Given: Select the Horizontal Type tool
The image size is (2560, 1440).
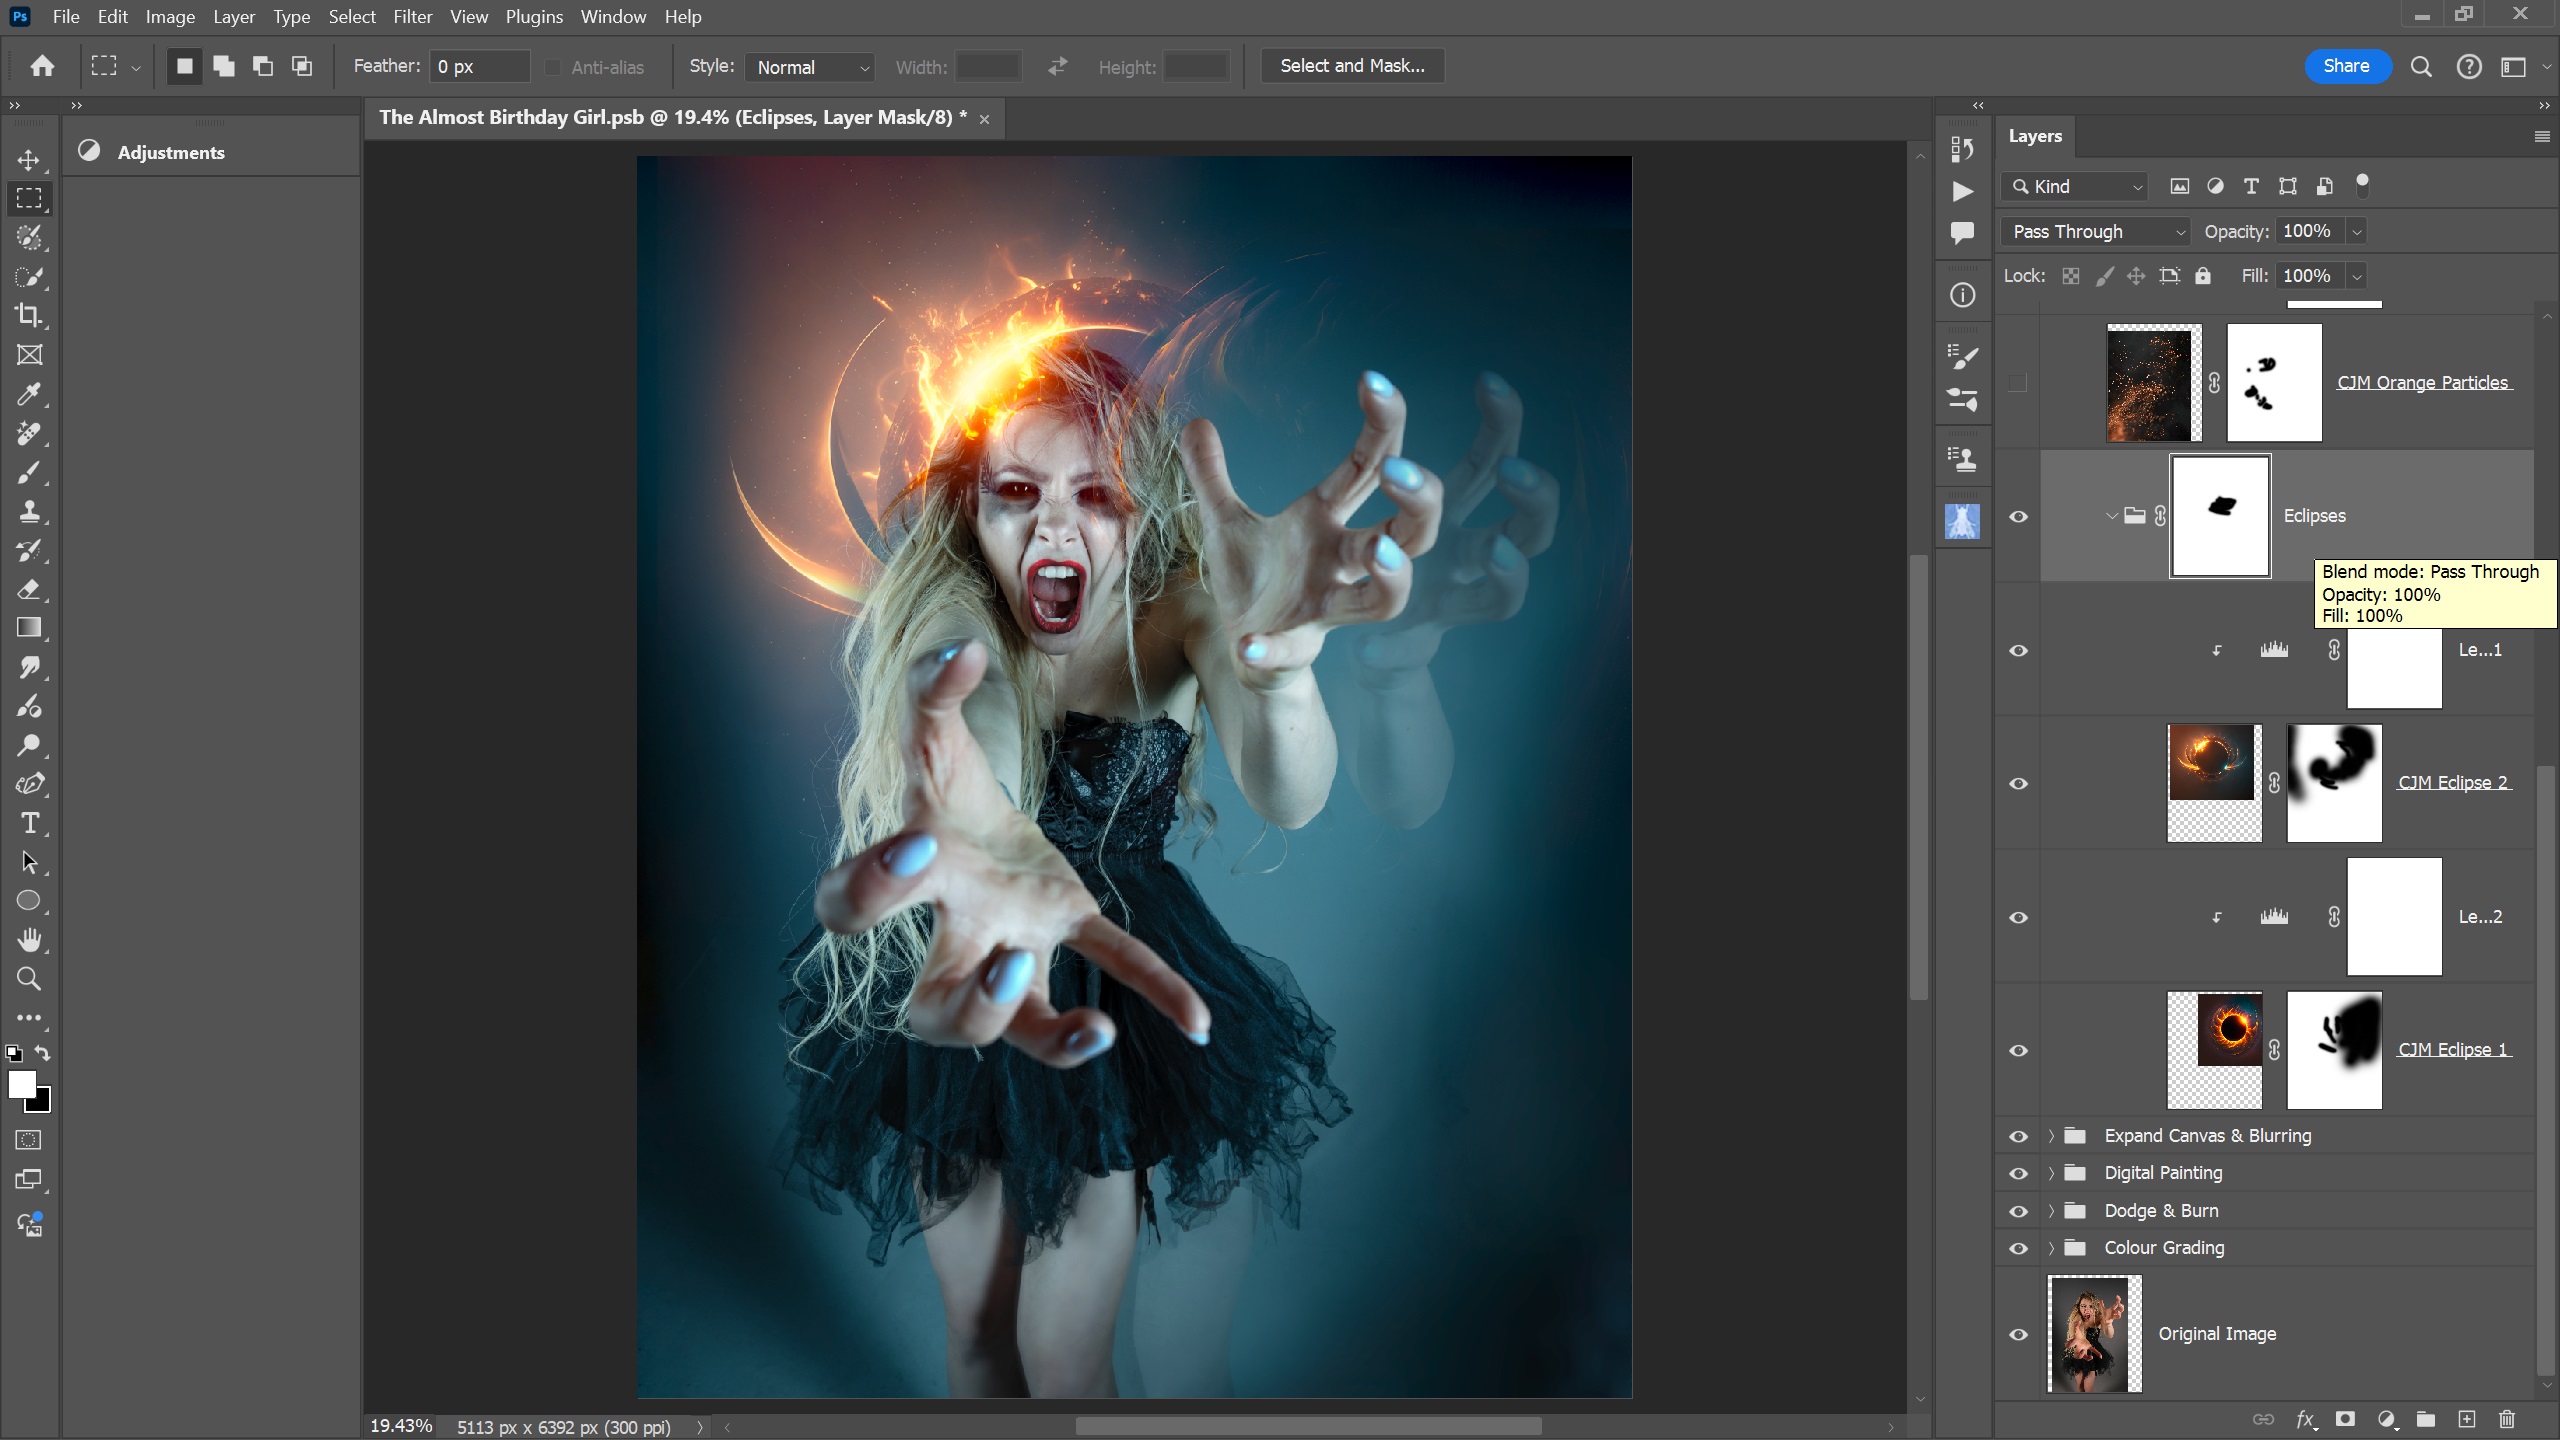Looking at the screenshot, I should pyautogui.click(x=29, y=823).
